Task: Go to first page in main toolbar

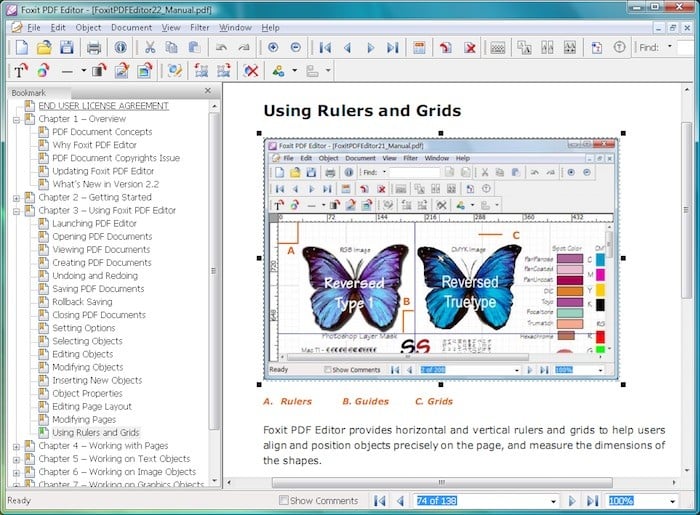Action: pos(325,47)
